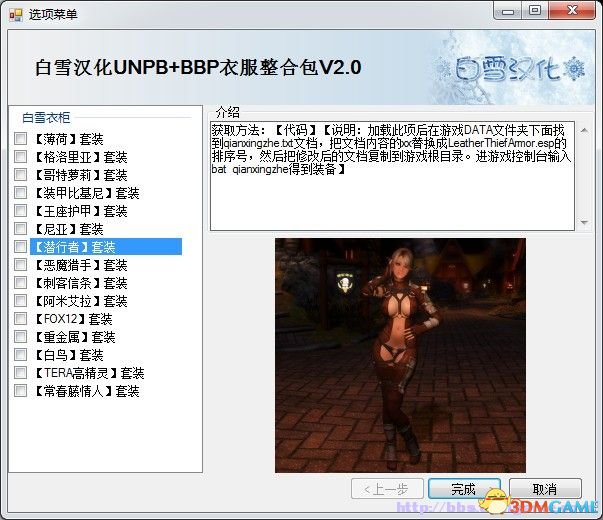
Task: Select the 【白鸟】套装 checkbox
Action: (20, 355)
